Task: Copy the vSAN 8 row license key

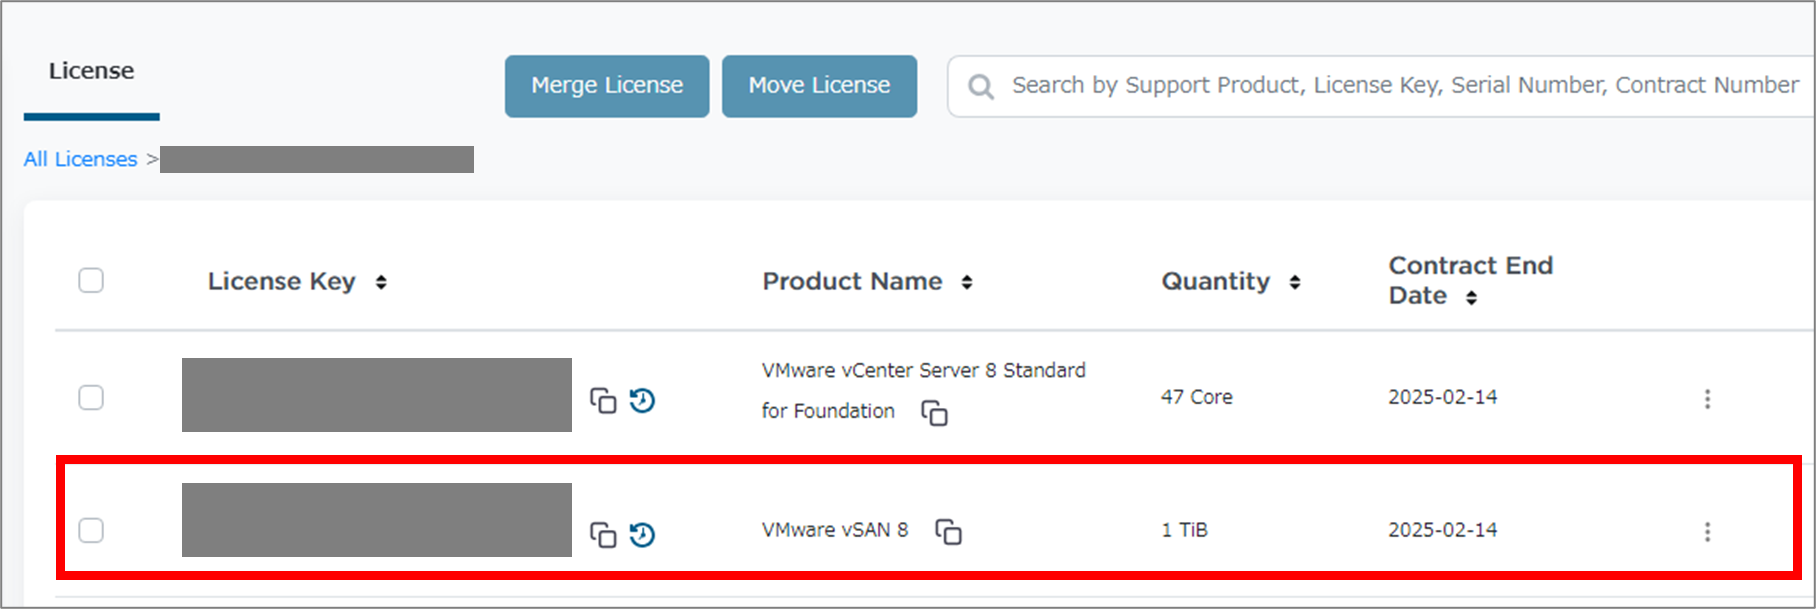Action: pos(603,535)
